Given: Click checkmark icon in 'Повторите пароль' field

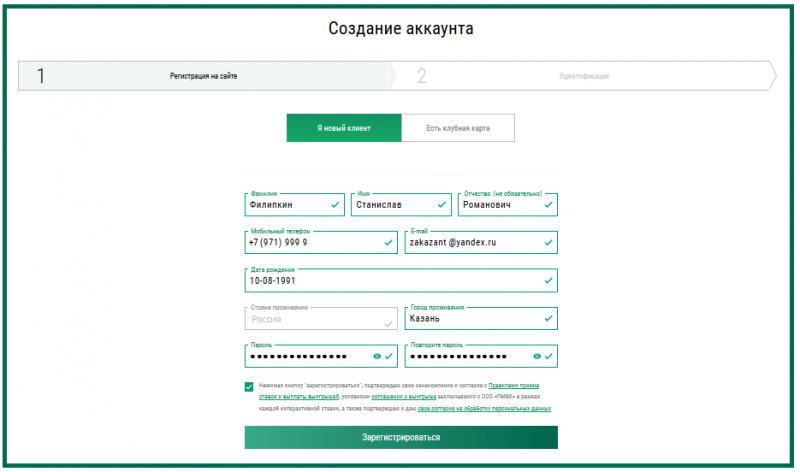Looking at the screenshot, I should 548,357.
